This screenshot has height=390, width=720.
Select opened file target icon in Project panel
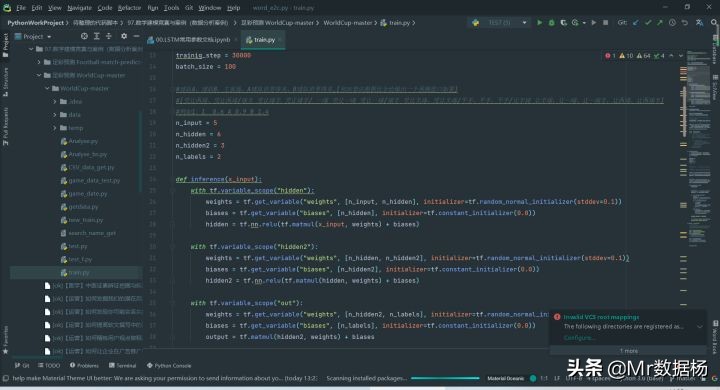pyautogui.click(x=84, y=36)
